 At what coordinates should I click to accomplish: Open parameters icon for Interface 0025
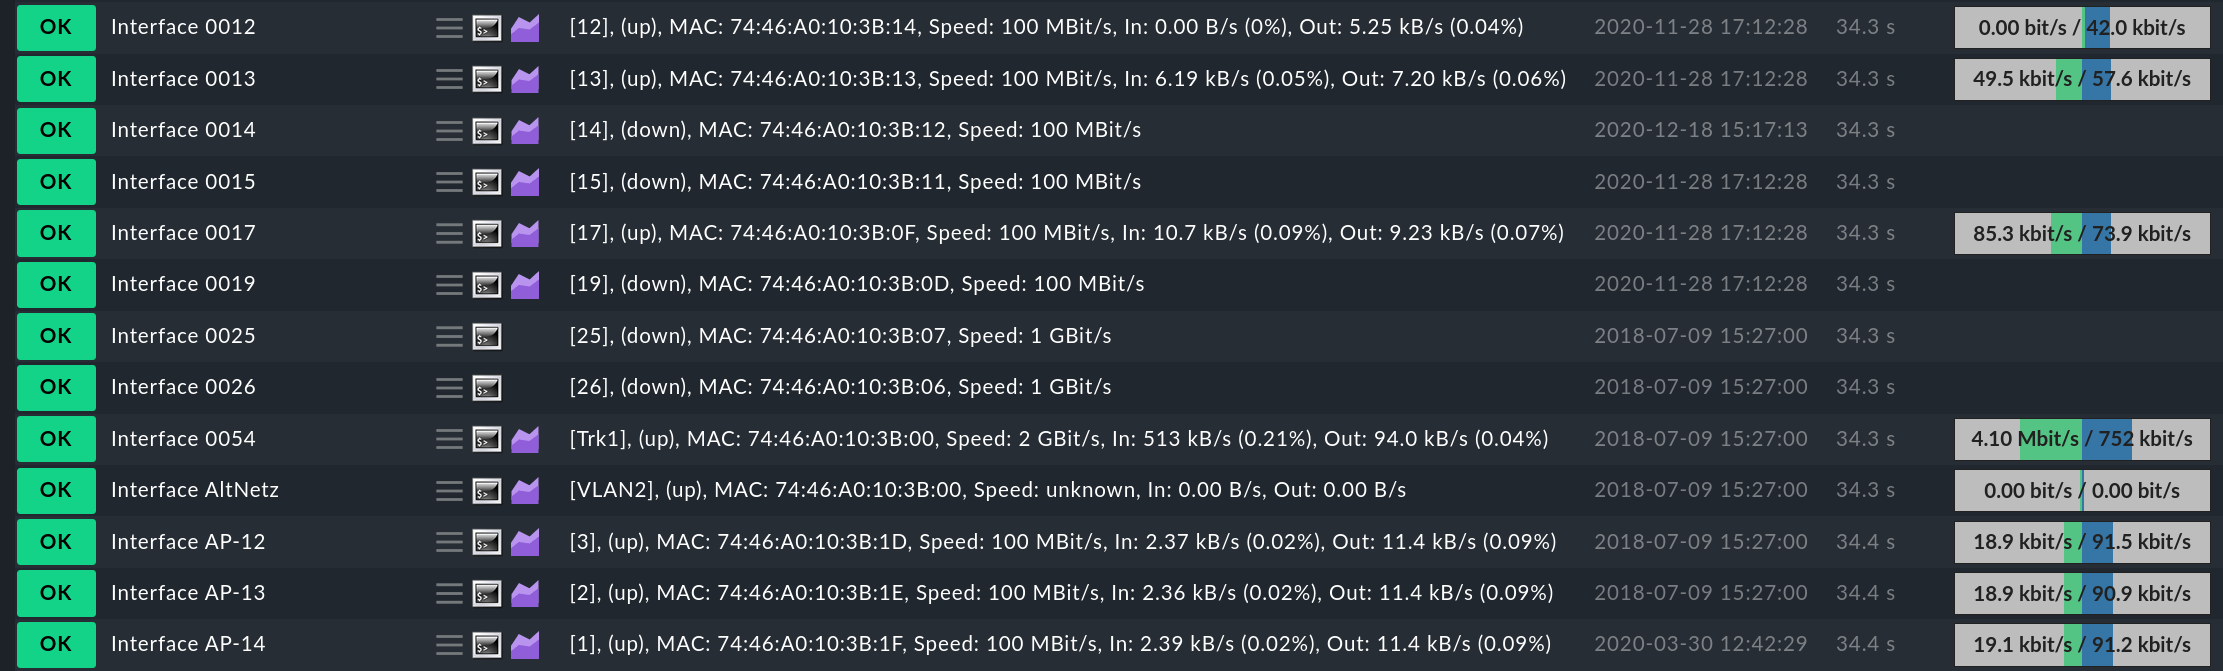click(x=487, y=337)
